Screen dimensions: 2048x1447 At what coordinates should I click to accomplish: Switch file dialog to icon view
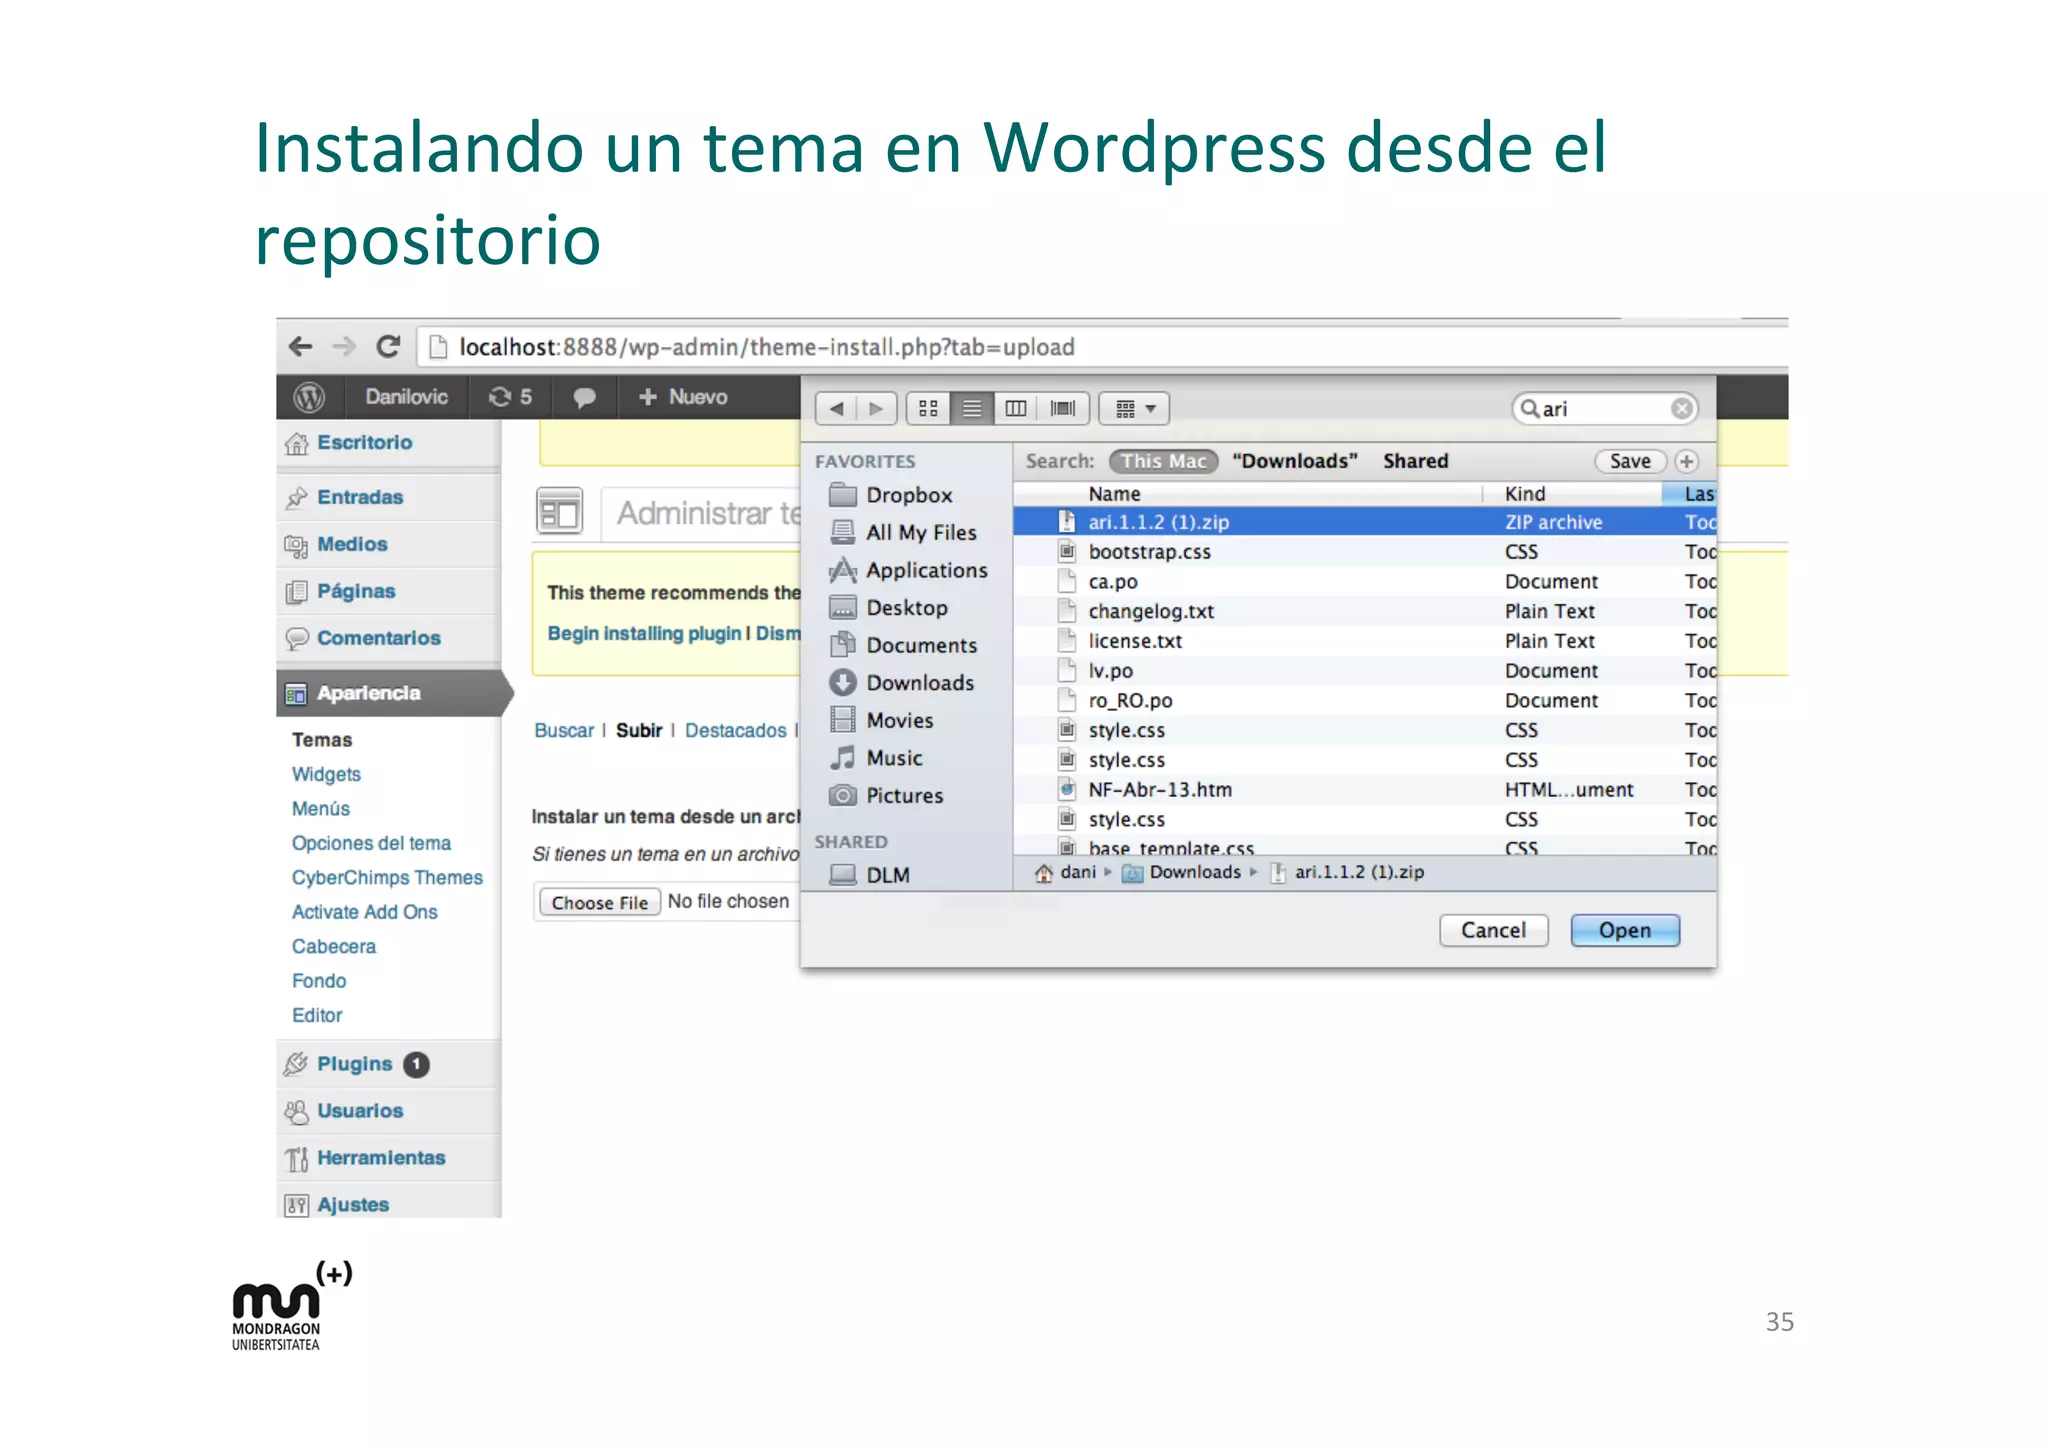(x=928, y=408)
